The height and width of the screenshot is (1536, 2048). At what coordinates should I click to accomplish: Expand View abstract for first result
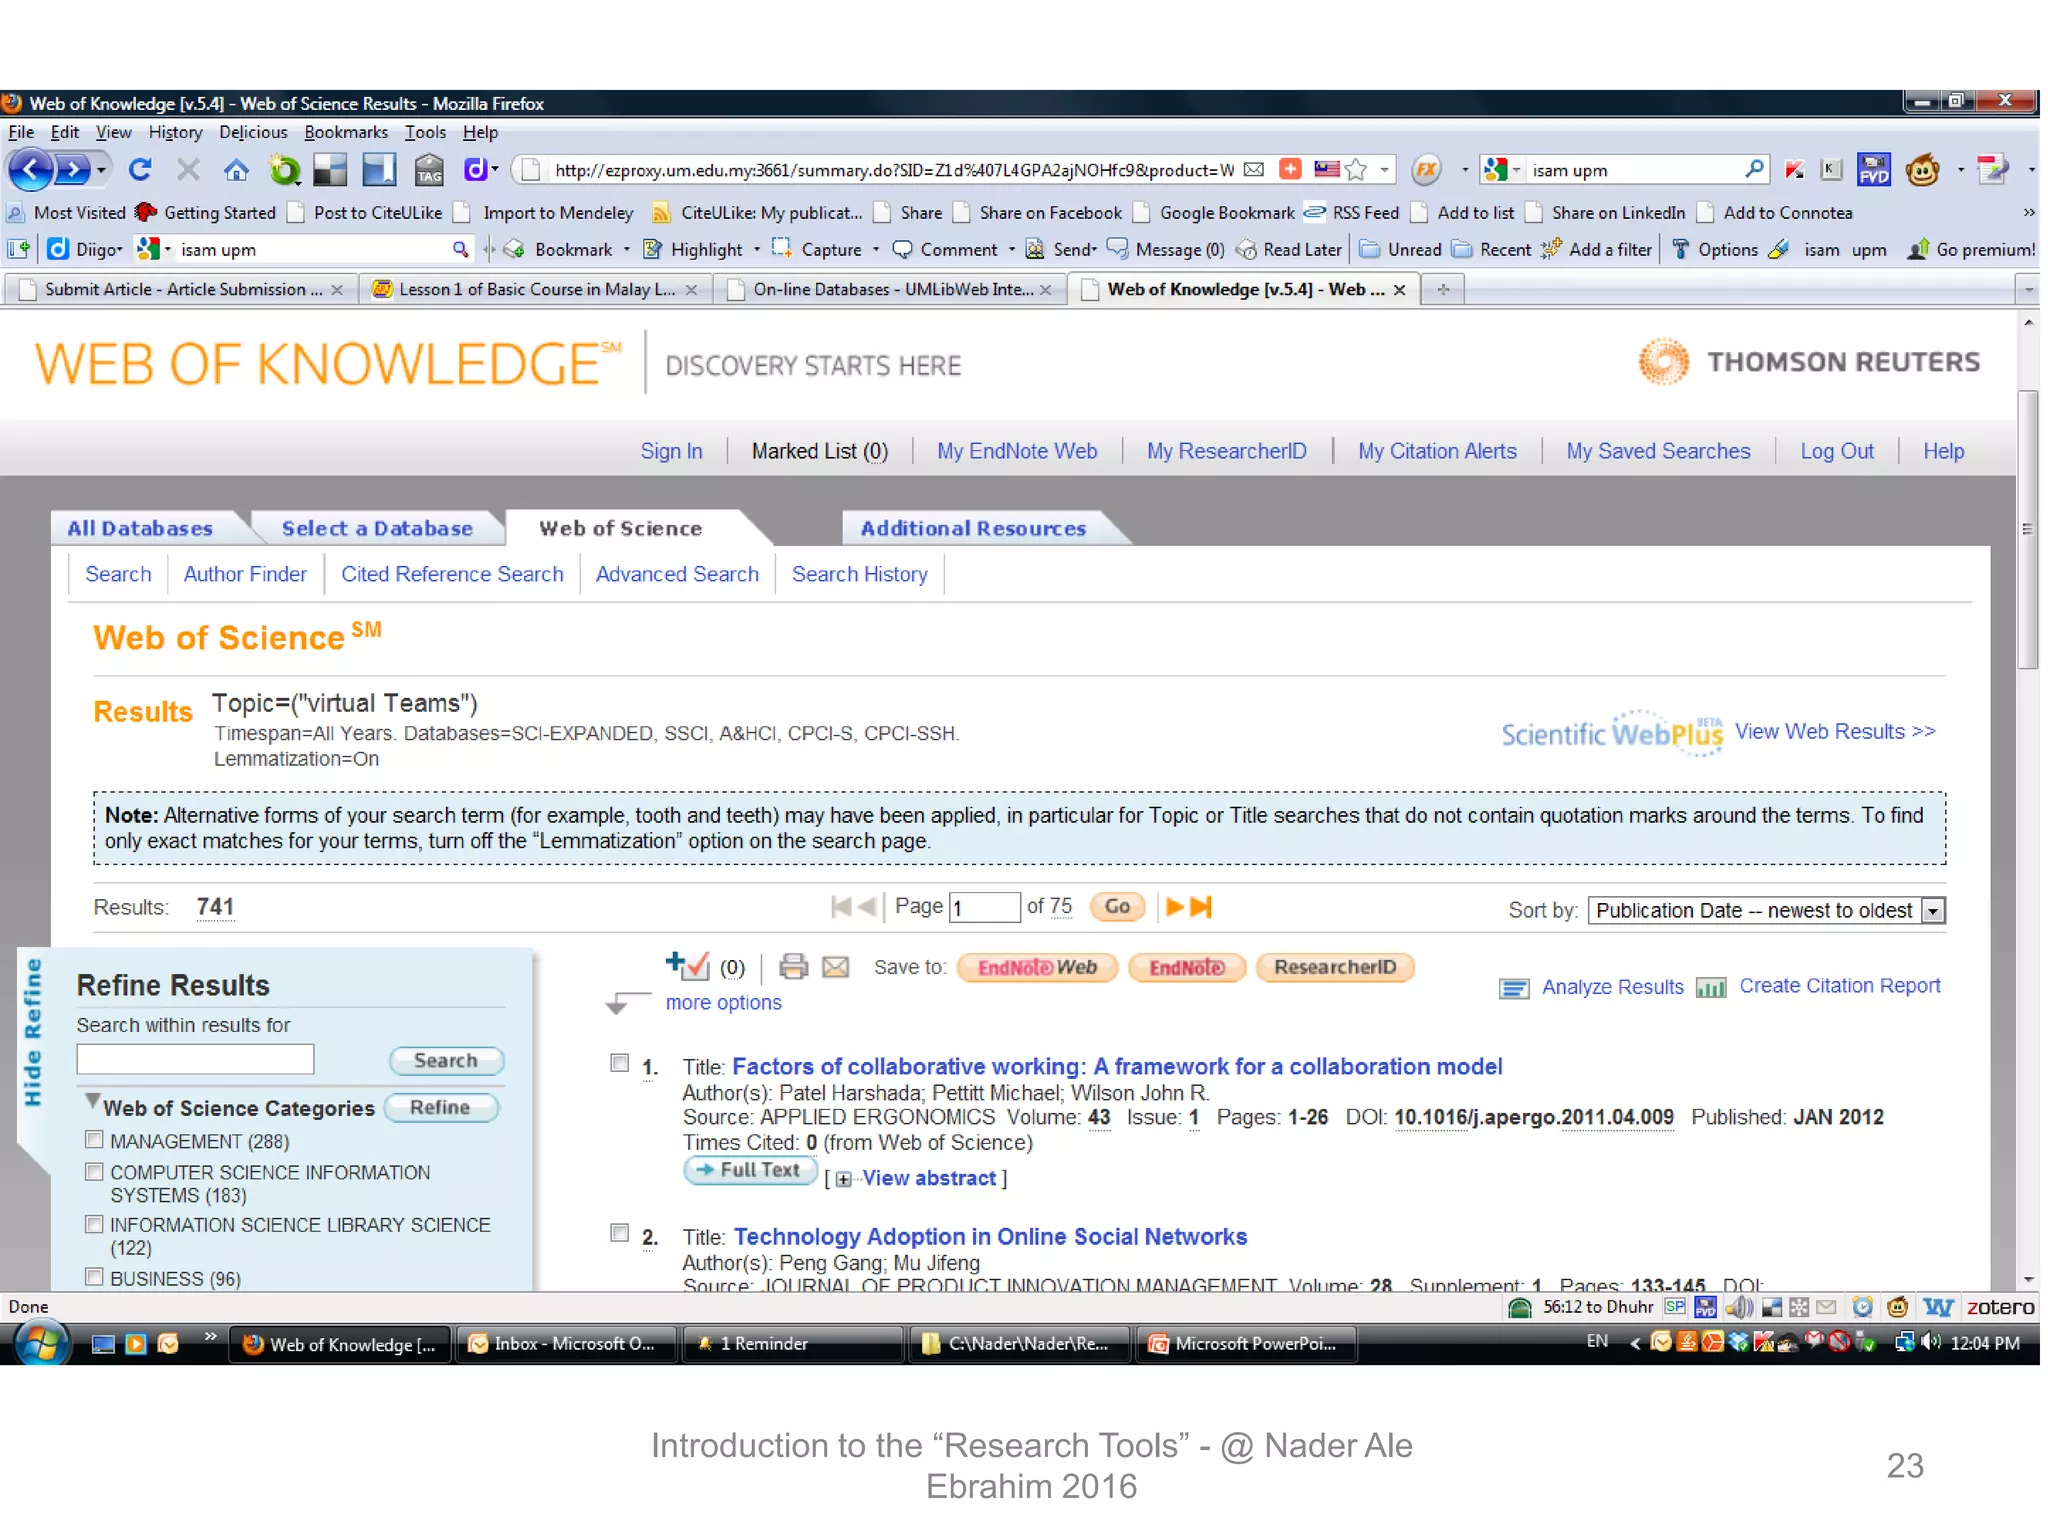[929, 1178]
